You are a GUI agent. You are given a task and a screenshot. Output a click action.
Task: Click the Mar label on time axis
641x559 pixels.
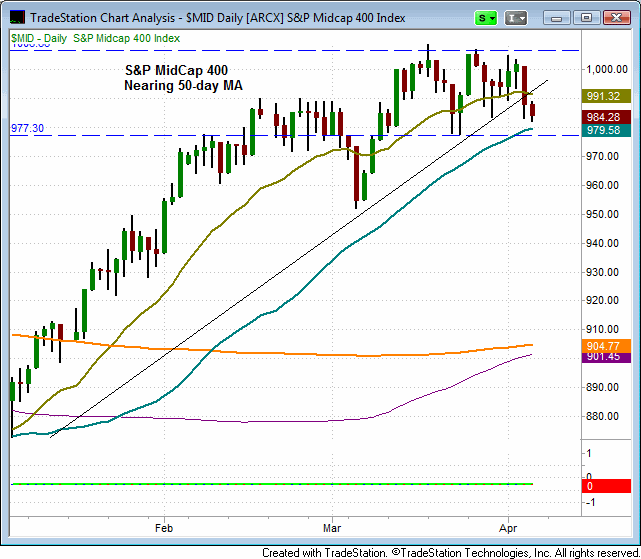click(x=332, y=524)
